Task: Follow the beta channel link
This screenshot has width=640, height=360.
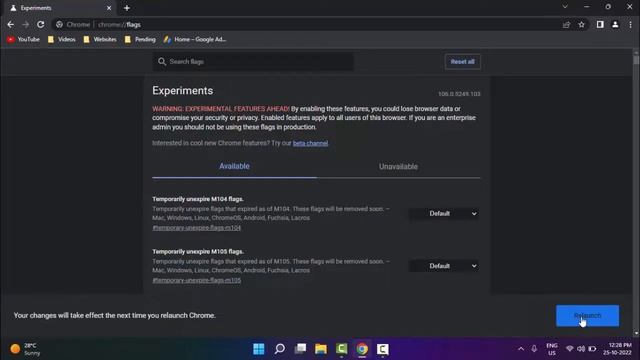Action: coord(310,143)
